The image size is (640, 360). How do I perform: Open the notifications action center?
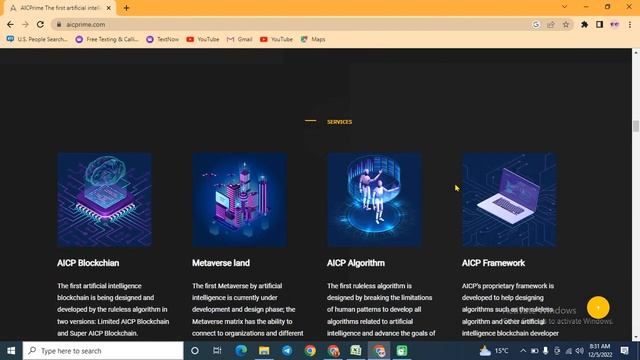pyautogui.click(x=624, y=351)
